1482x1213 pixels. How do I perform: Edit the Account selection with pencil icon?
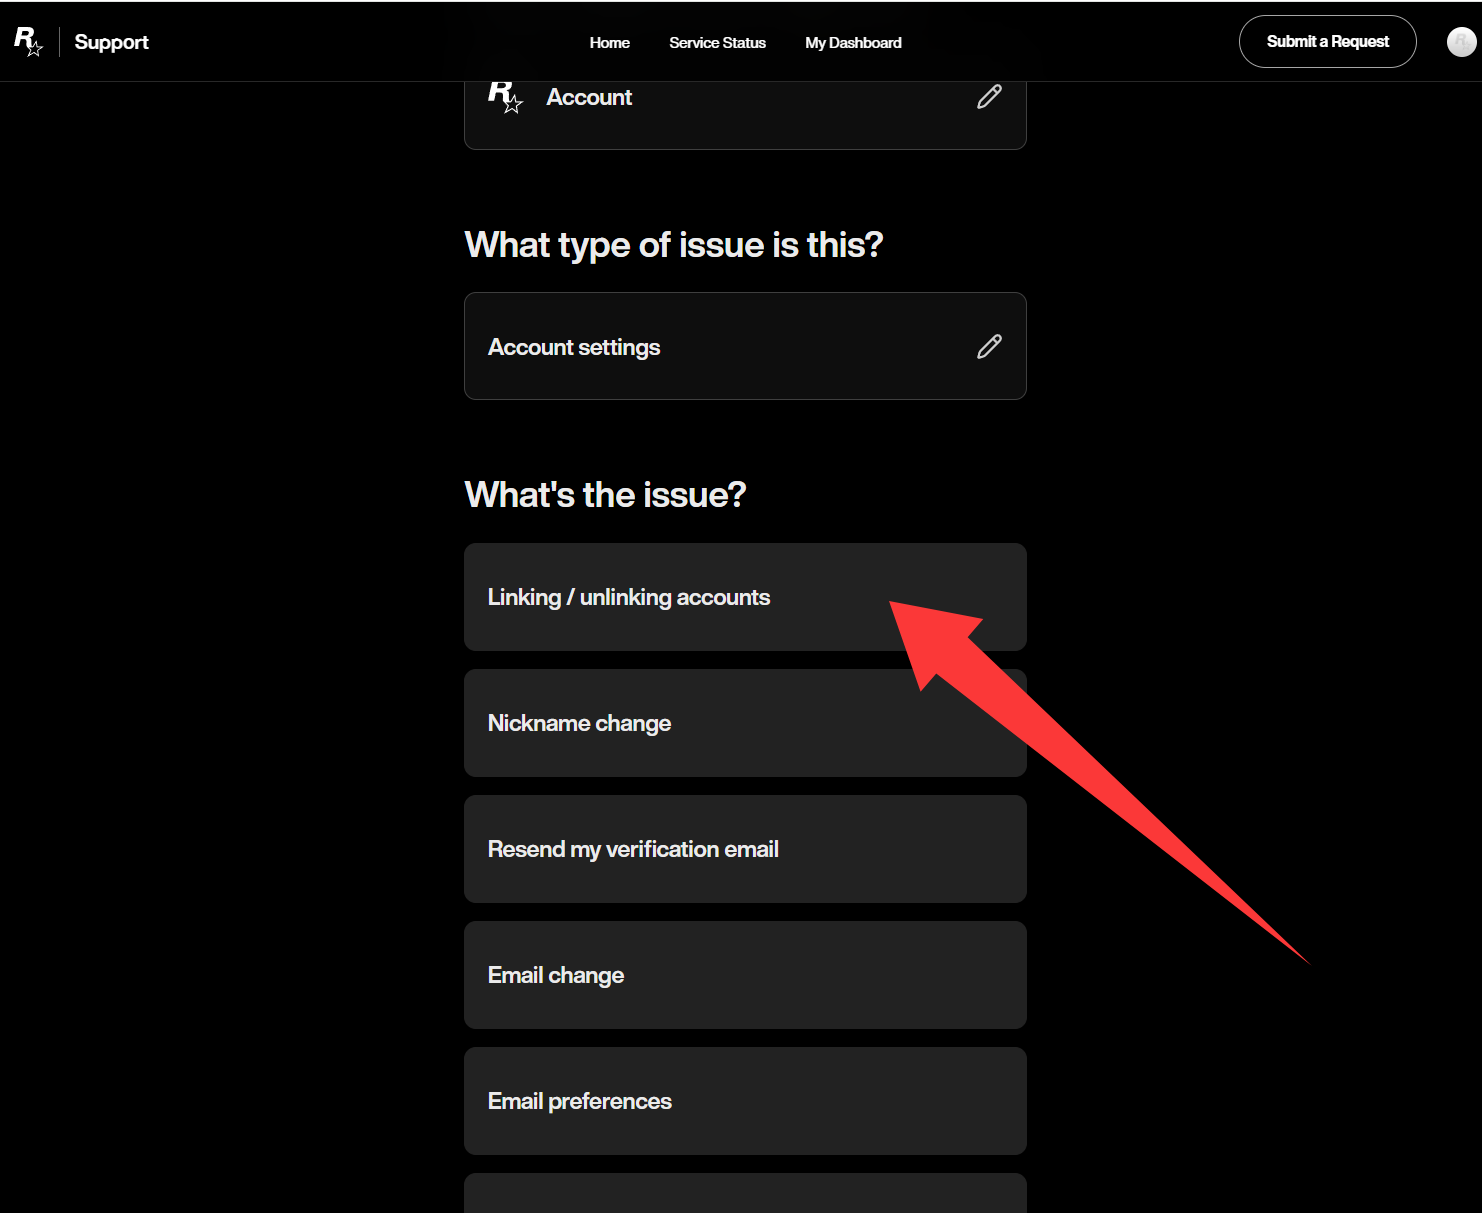coord(989,97)
